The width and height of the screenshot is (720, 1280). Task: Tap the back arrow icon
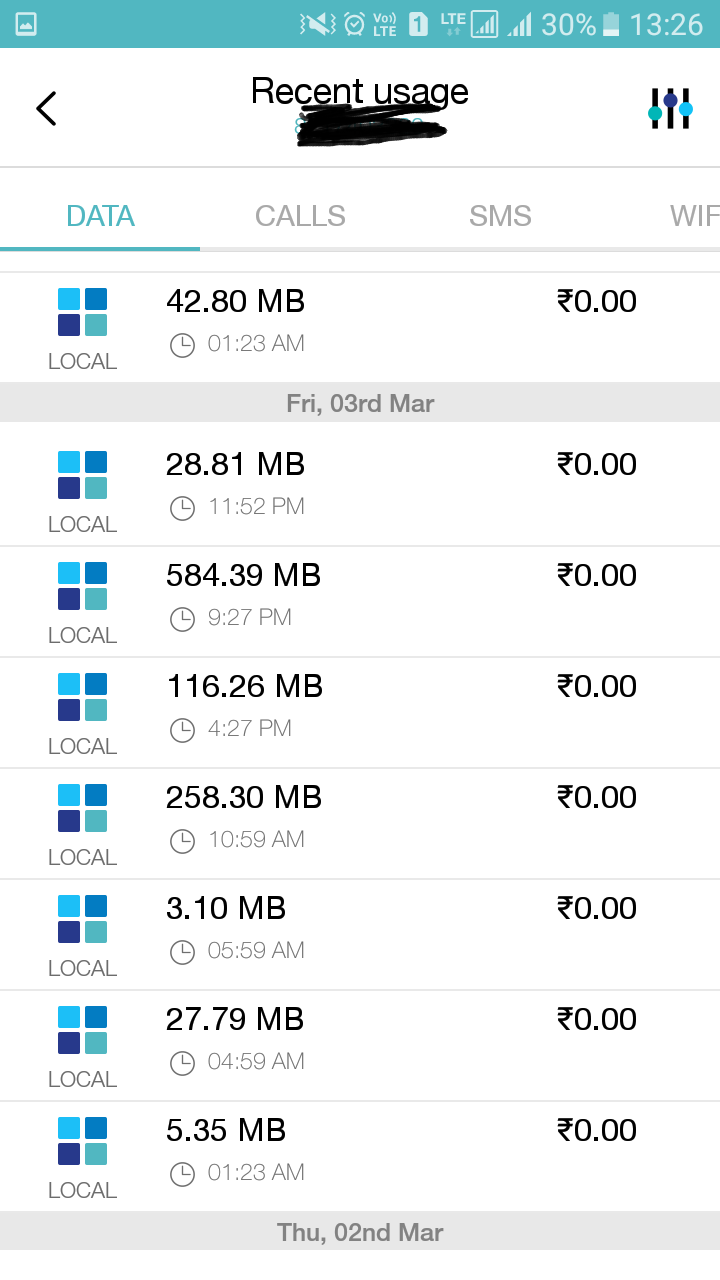tap(46, 108)
